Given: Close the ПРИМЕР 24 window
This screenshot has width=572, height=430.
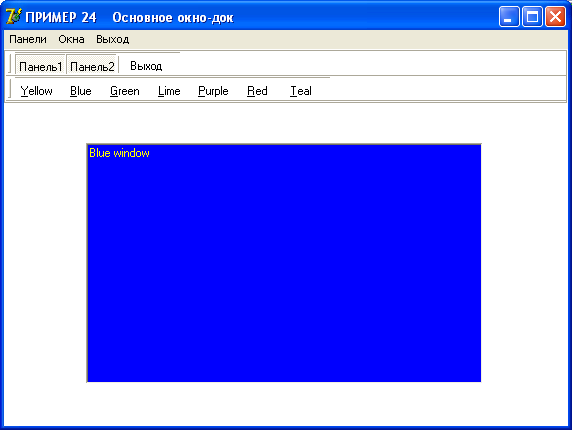Looking at the screenshot, I should tap(555, 17).
